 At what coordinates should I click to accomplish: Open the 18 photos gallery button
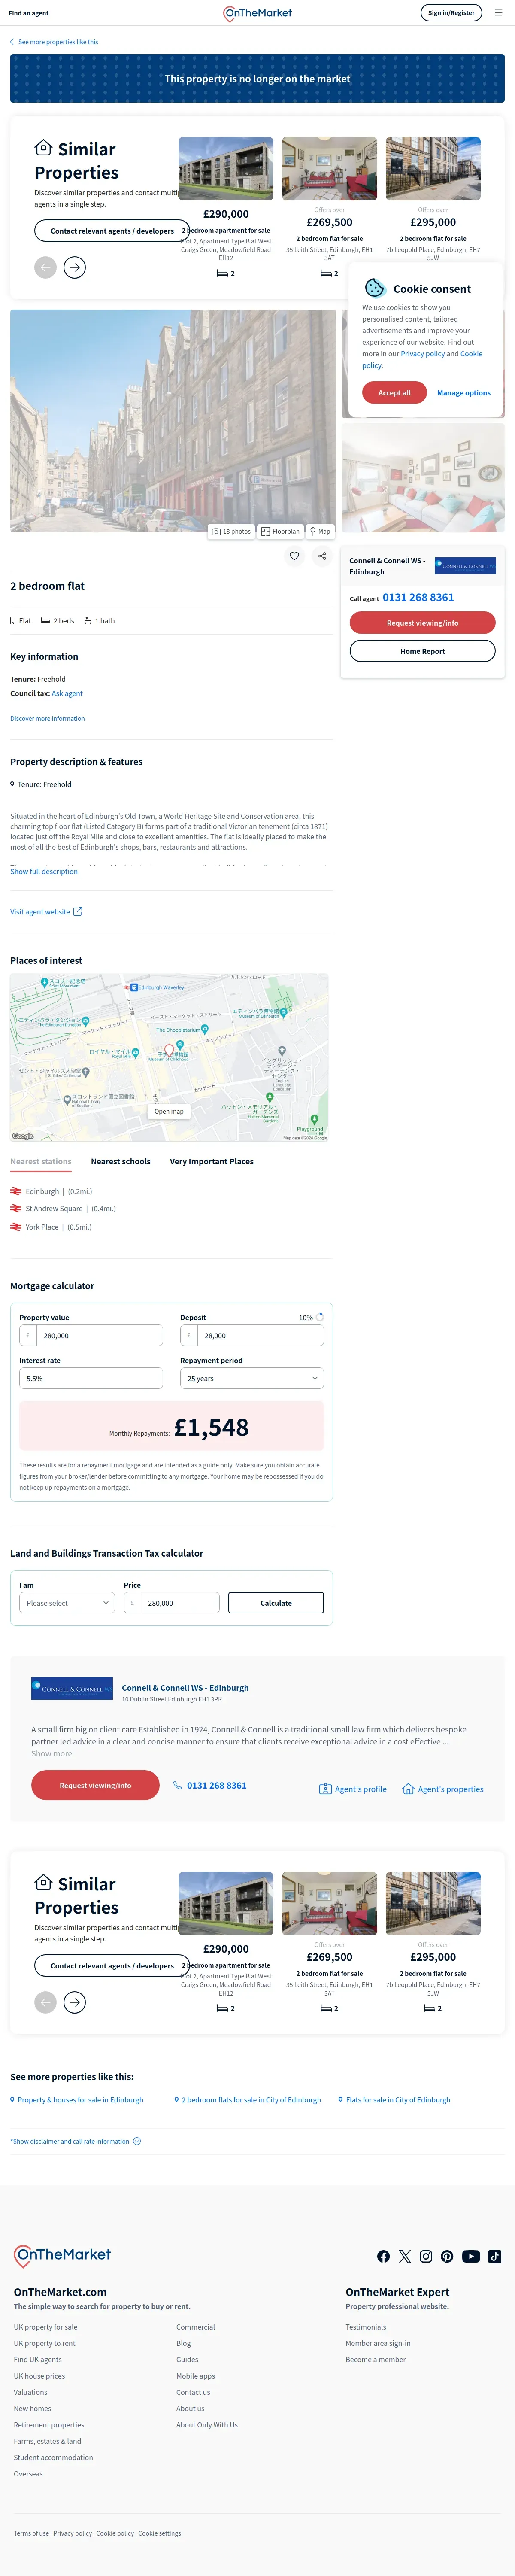(231, 532)
